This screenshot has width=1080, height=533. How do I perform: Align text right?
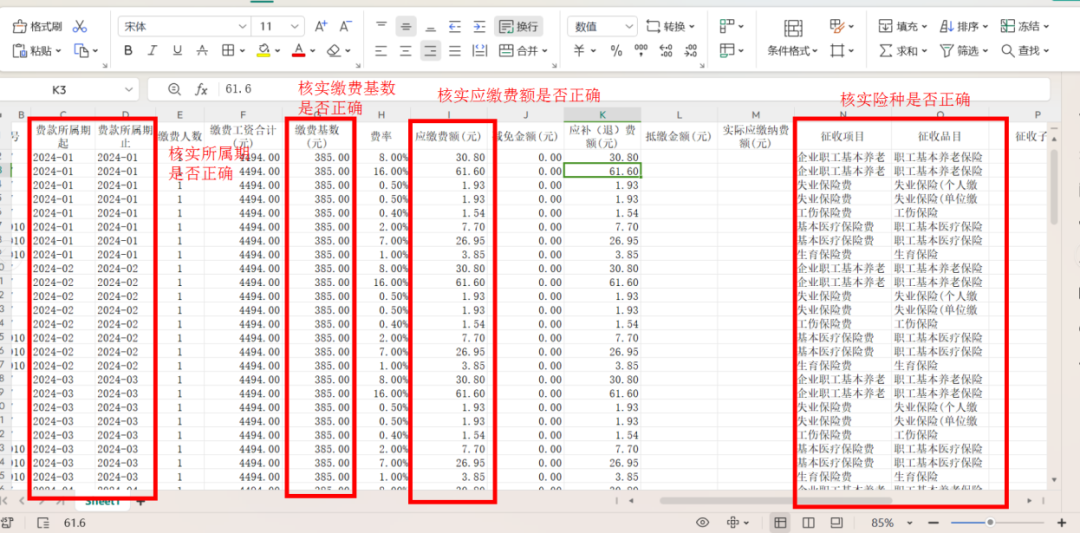[x=430, y=50]
